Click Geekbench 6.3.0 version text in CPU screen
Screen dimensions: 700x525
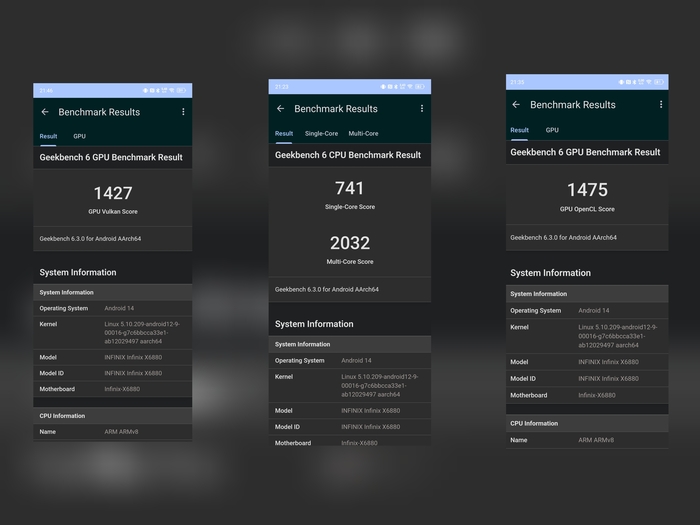pyautogui.click(x=327, y=289)
